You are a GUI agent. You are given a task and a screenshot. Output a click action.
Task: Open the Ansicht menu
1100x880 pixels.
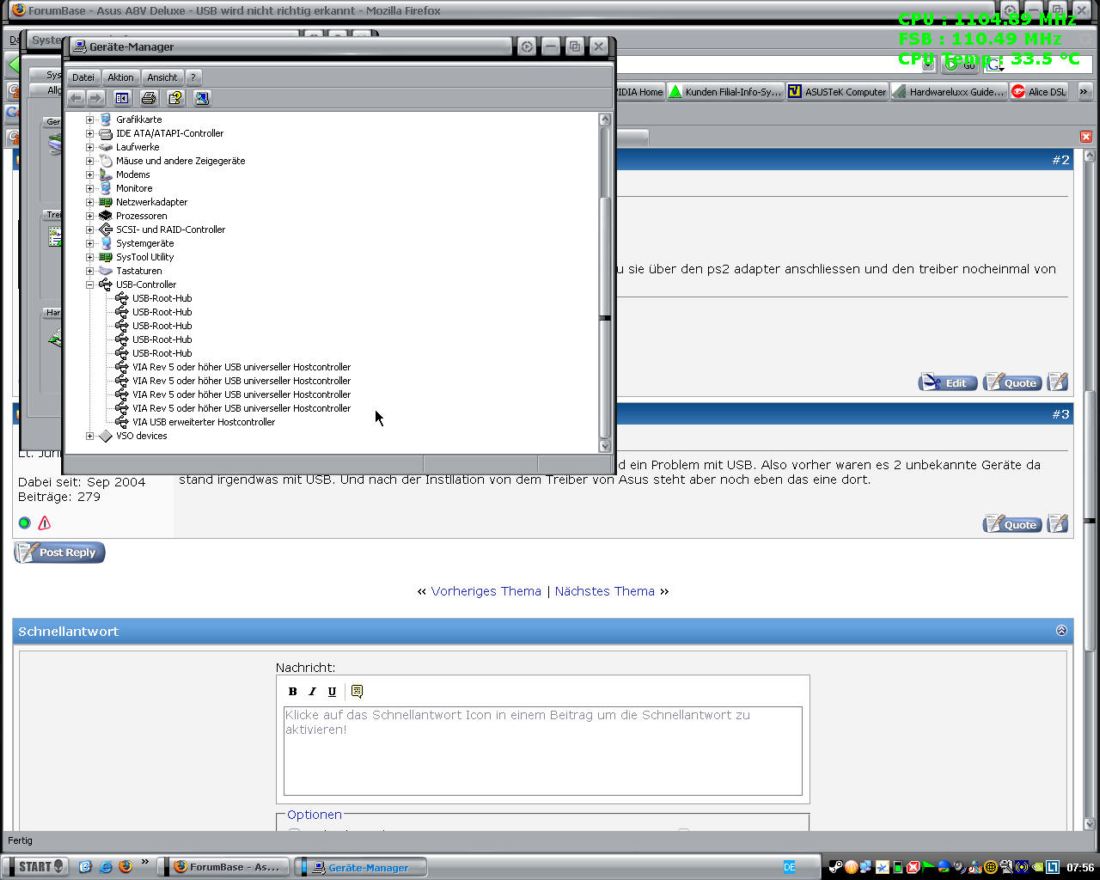click(x=162, y=77)
